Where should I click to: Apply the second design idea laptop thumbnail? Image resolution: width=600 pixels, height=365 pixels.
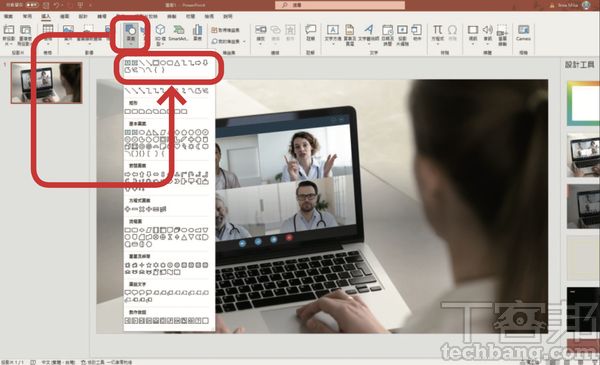(x=583, y=155)
